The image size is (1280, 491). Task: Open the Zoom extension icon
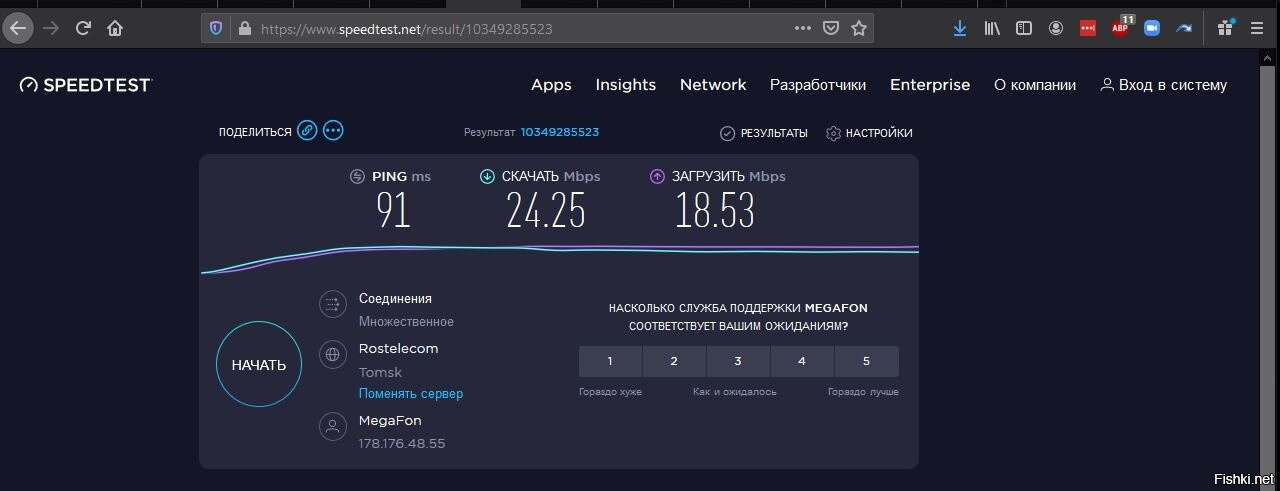pos(1152,28)
